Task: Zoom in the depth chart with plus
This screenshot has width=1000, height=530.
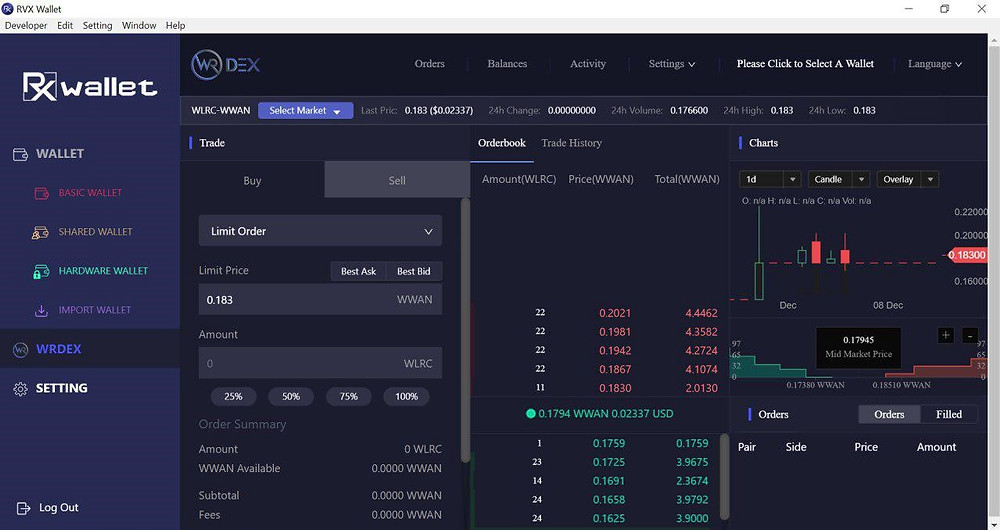Action: (x=946, y=335)
